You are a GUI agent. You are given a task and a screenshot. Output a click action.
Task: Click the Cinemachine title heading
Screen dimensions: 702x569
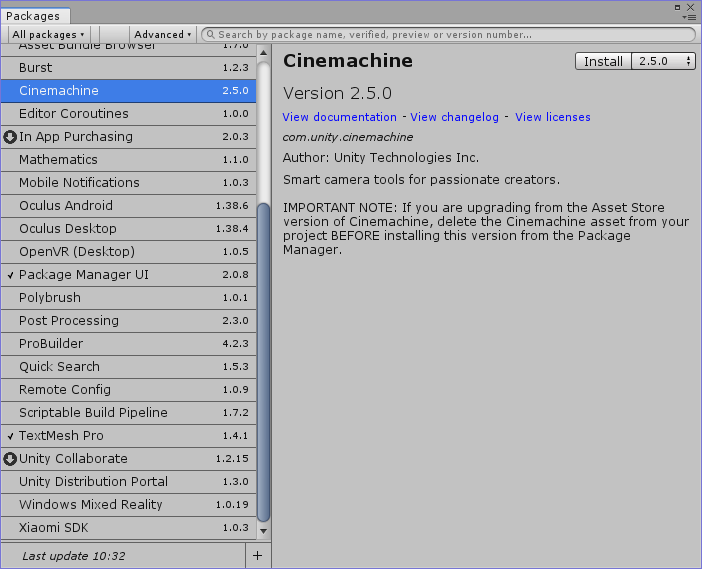[x=348, y=61]
